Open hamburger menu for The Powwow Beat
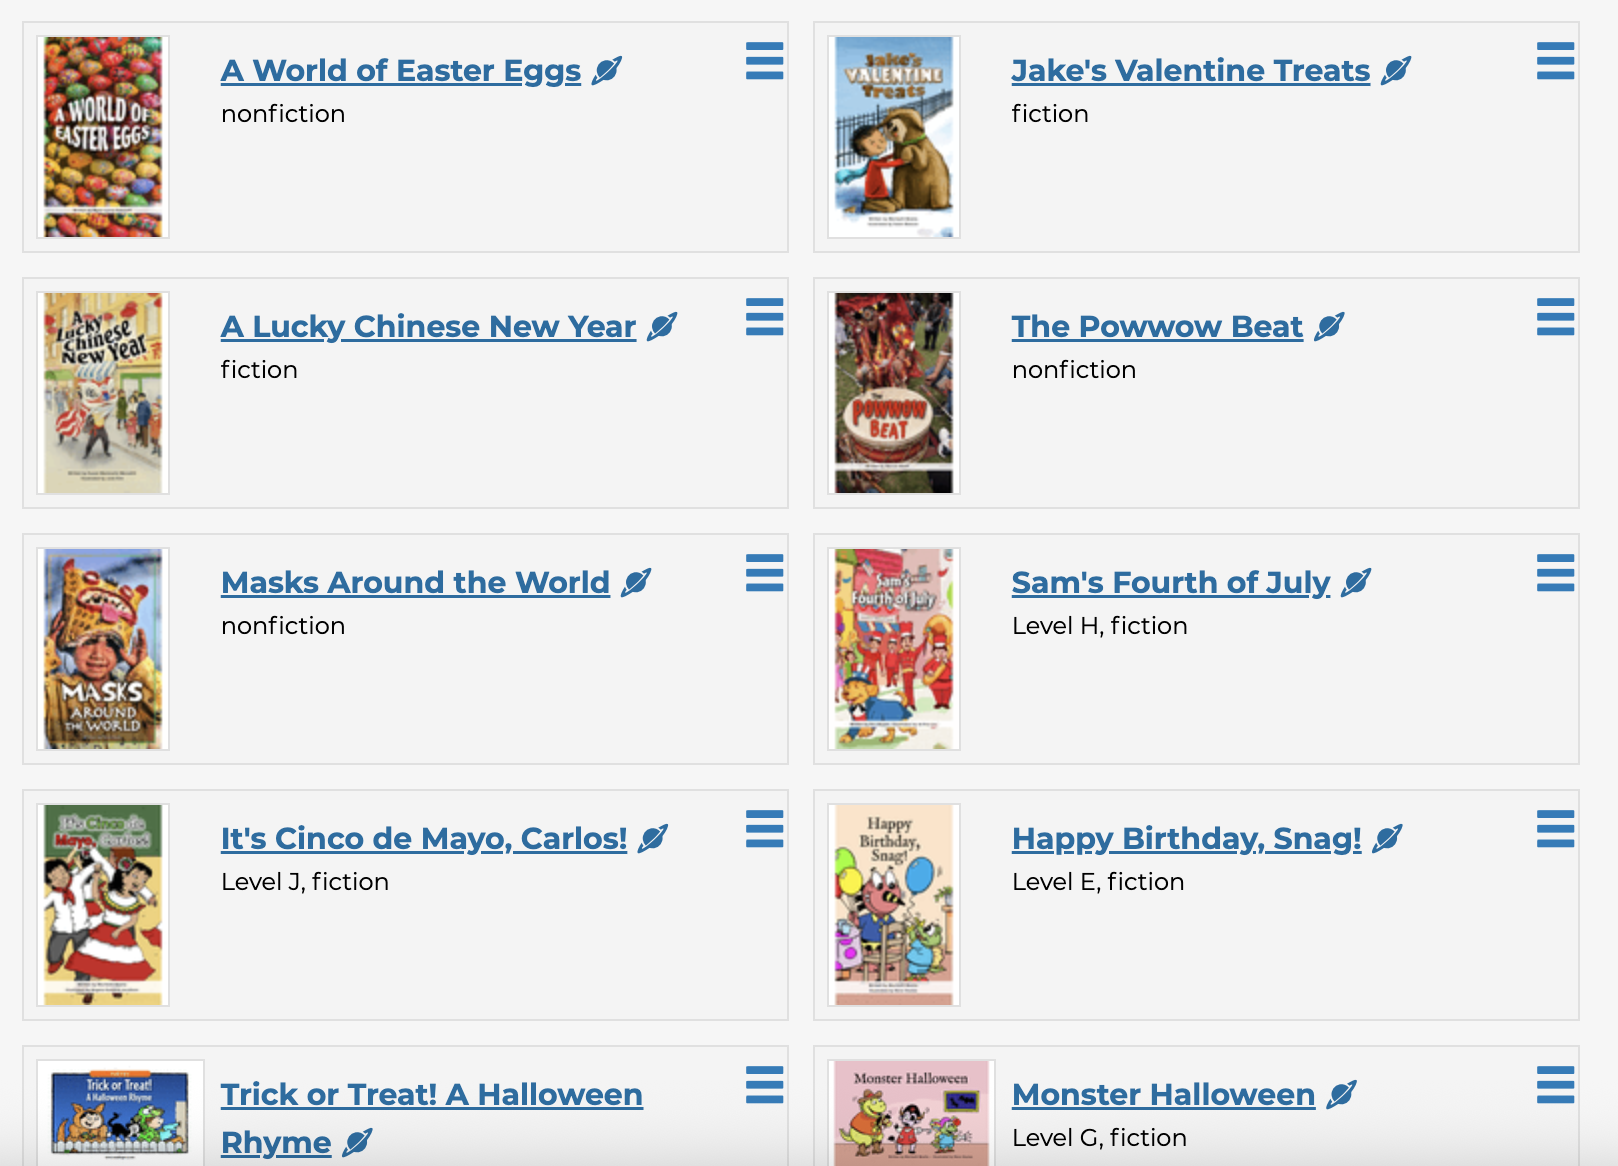Image resolution: width=1618 pixels, height=1166 pixels. point(1555,317)
